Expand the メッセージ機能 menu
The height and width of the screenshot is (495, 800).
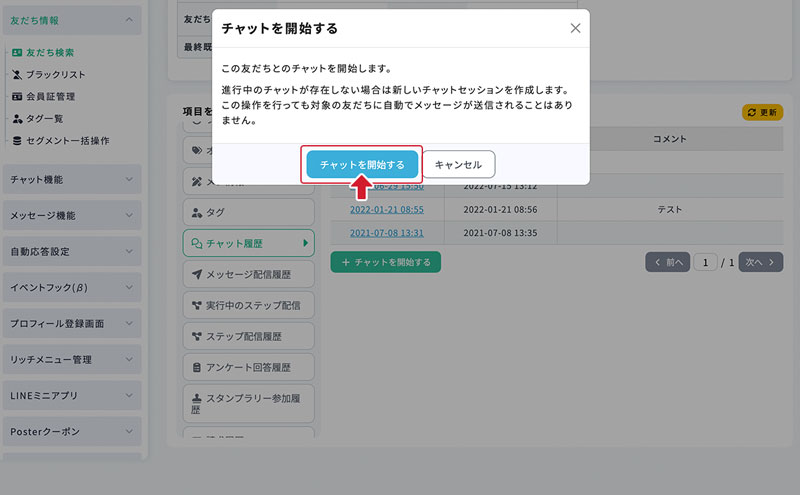click(x=71, y=215)
